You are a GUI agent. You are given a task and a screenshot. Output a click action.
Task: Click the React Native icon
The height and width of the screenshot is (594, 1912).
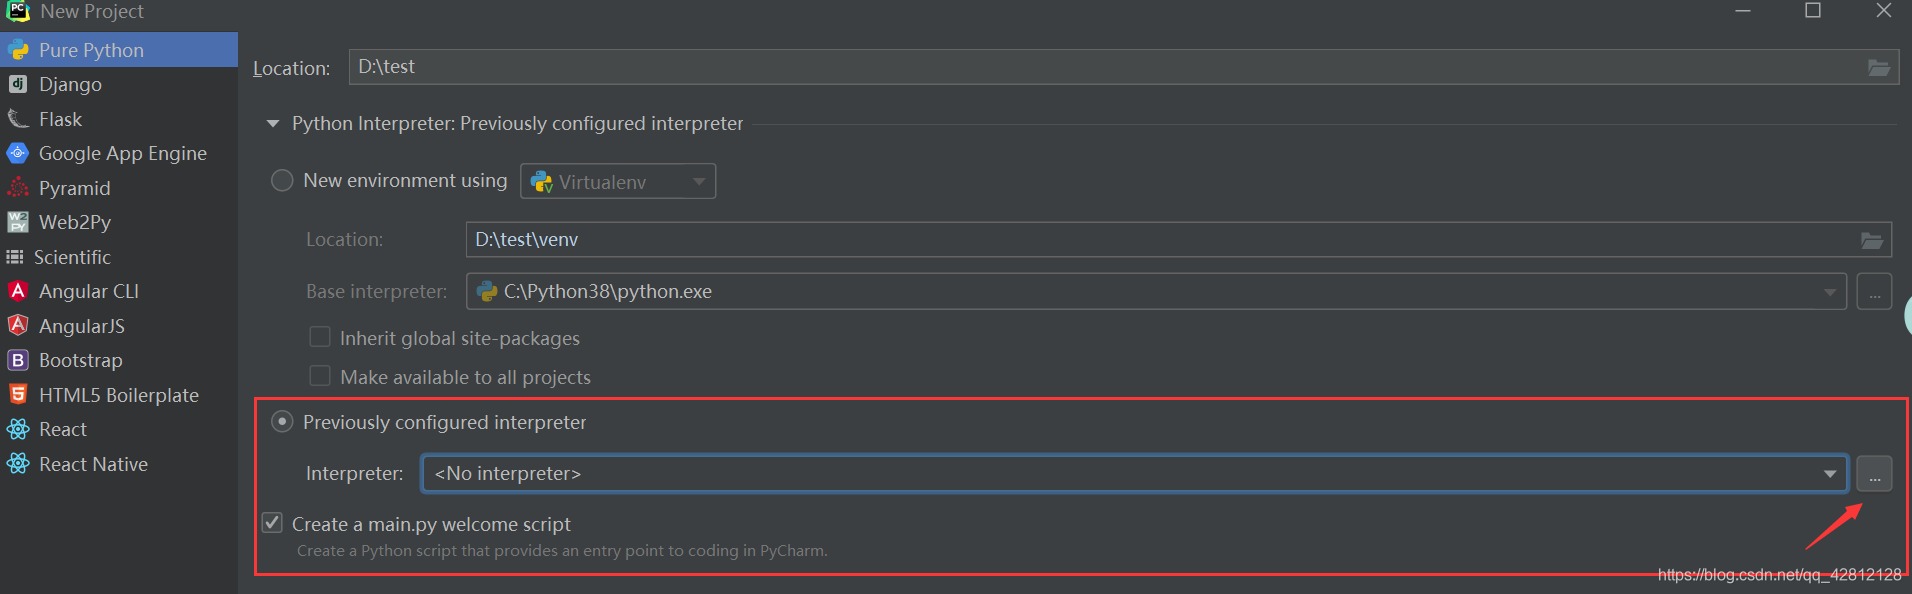pyautogui.click(x=18, y=464)
